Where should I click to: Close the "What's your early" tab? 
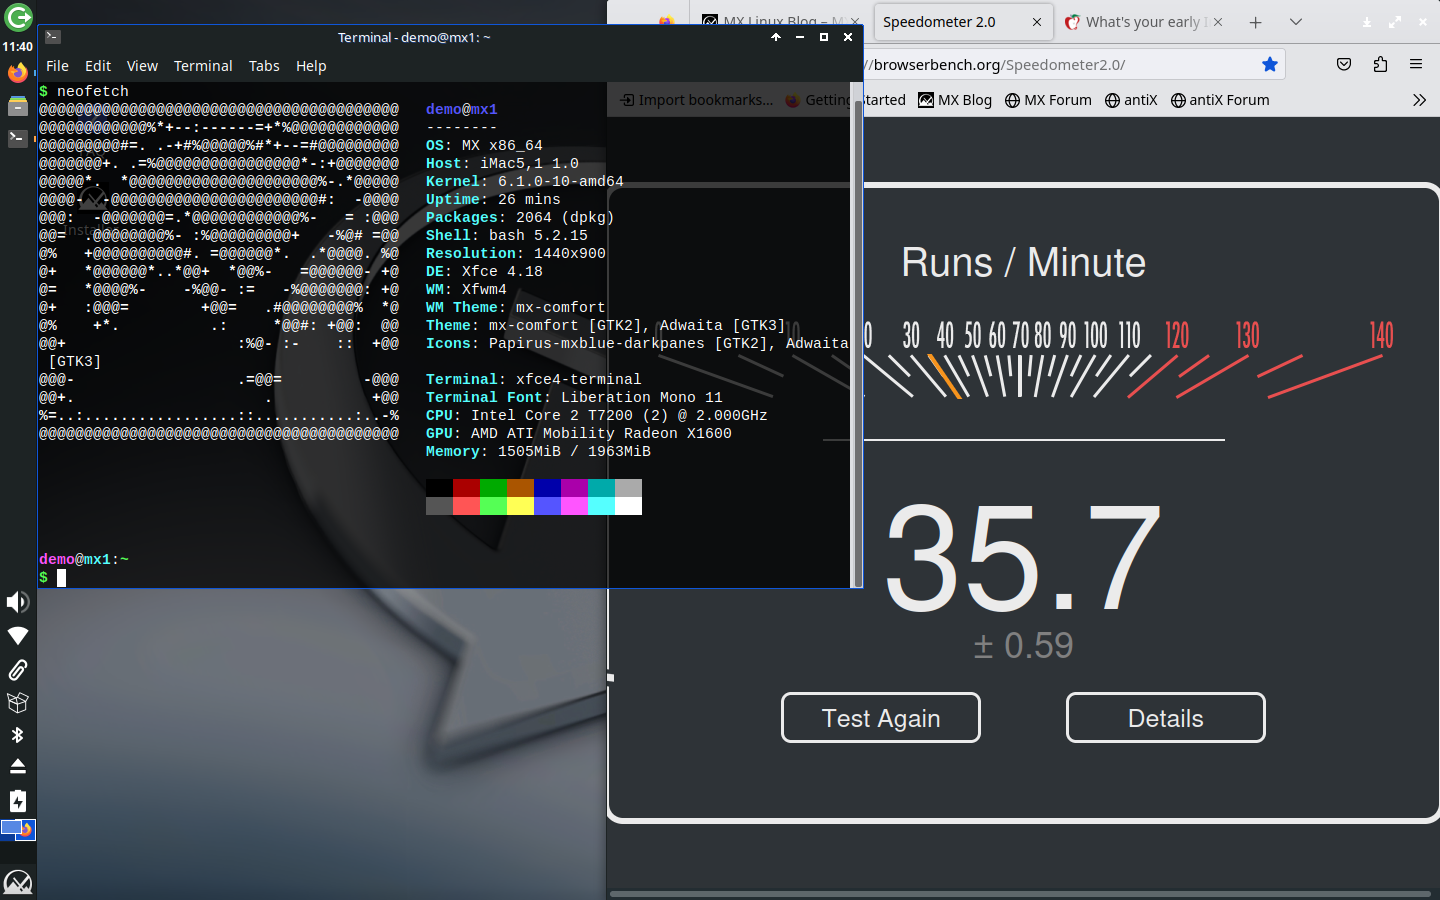point(1218,22)
